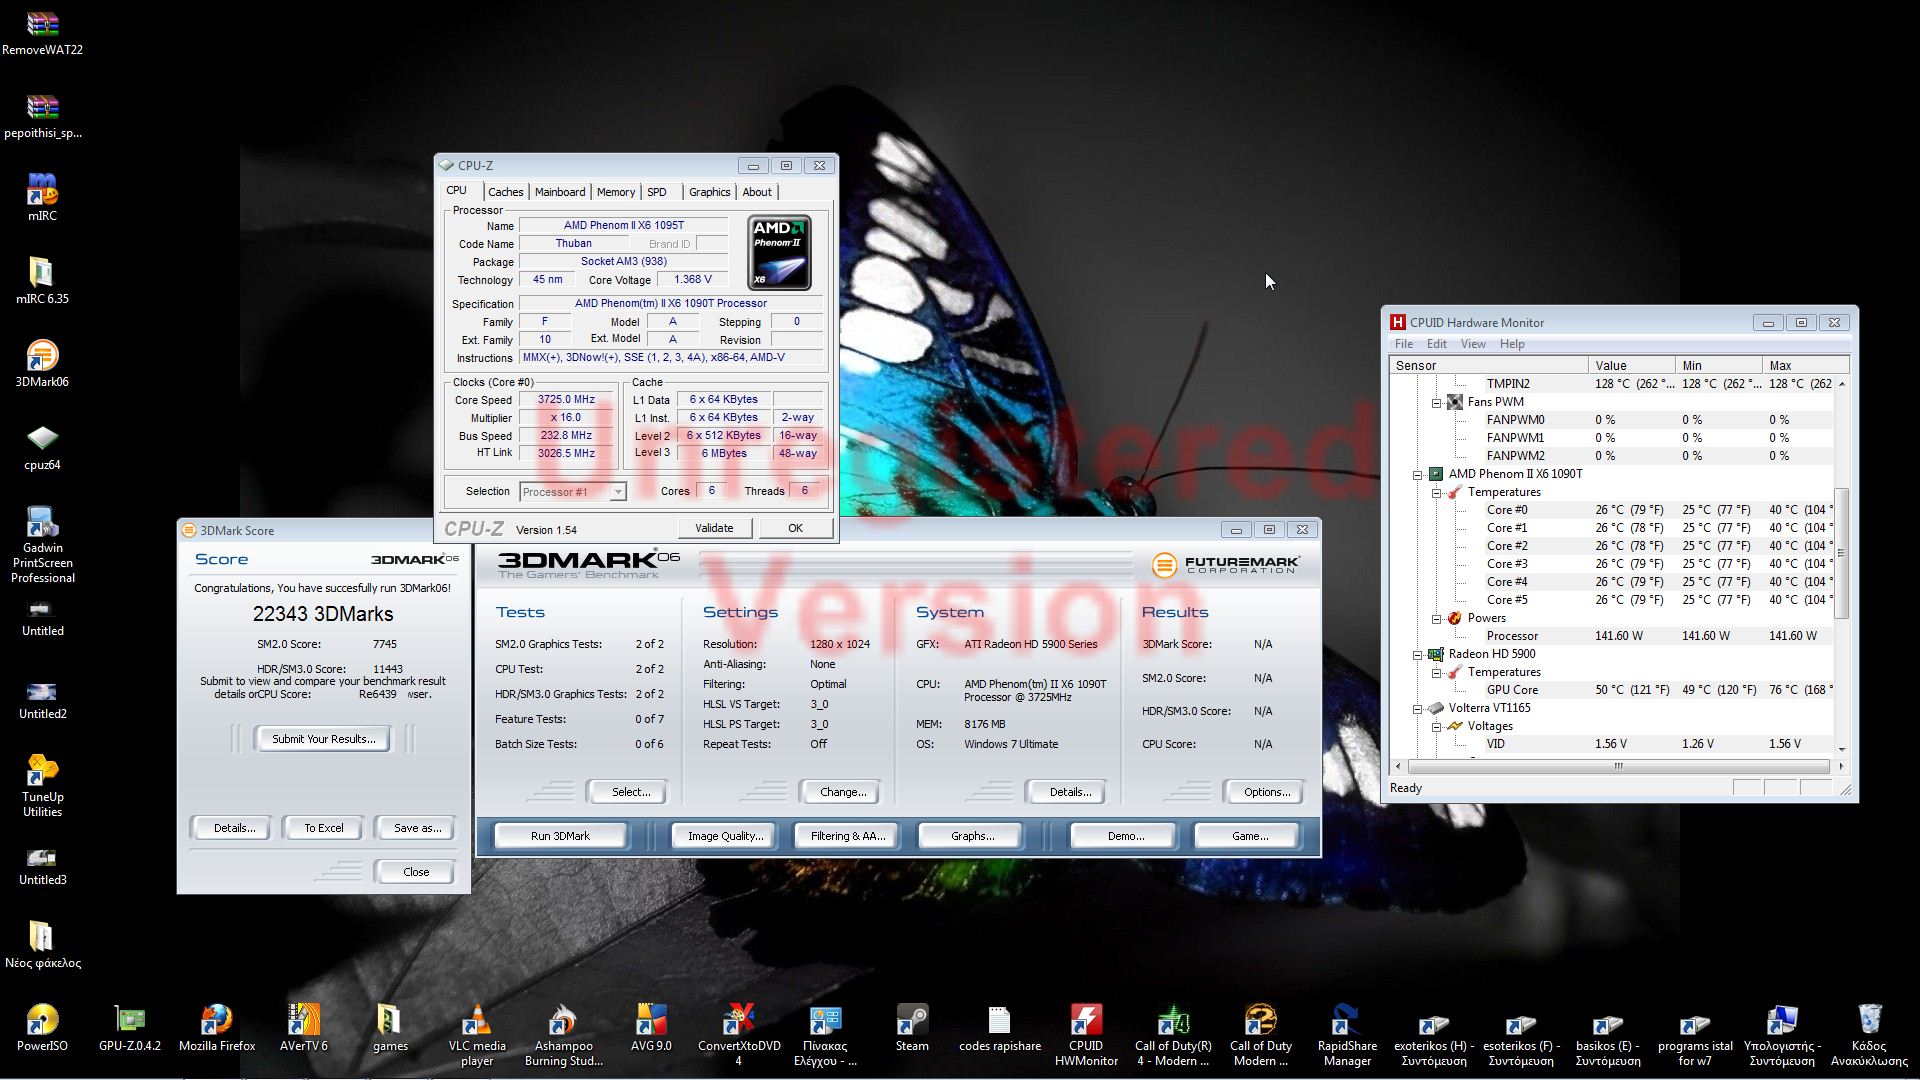Launch the PowerISO desktop shortcut
The height and width of the screenshot is (1080, 1920).
[42, 1028]
